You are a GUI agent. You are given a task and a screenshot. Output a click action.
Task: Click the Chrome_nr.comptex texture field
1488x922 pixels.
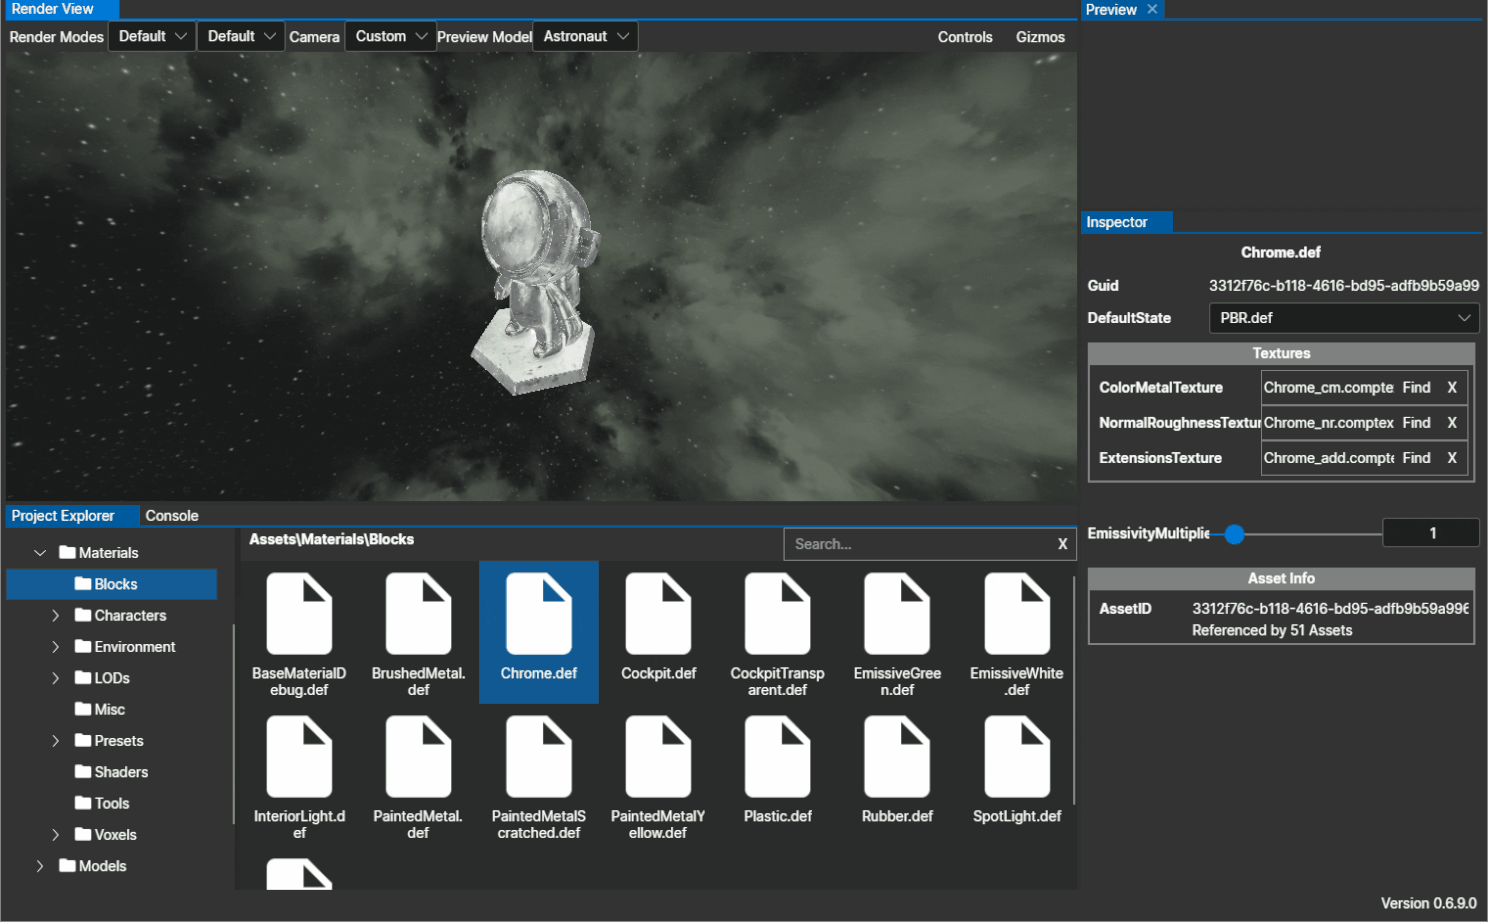click(1328, 423)
